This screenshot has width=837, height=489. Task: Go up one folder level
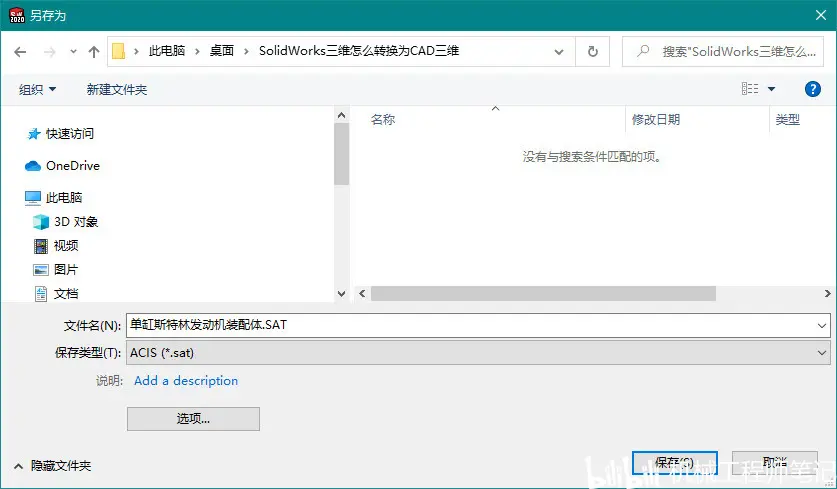(x=94, y=52)
